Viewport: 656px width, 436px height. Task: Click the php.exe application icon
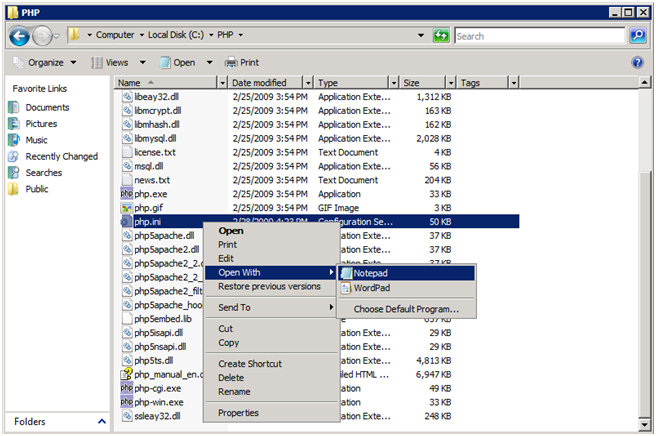(126, 194)
